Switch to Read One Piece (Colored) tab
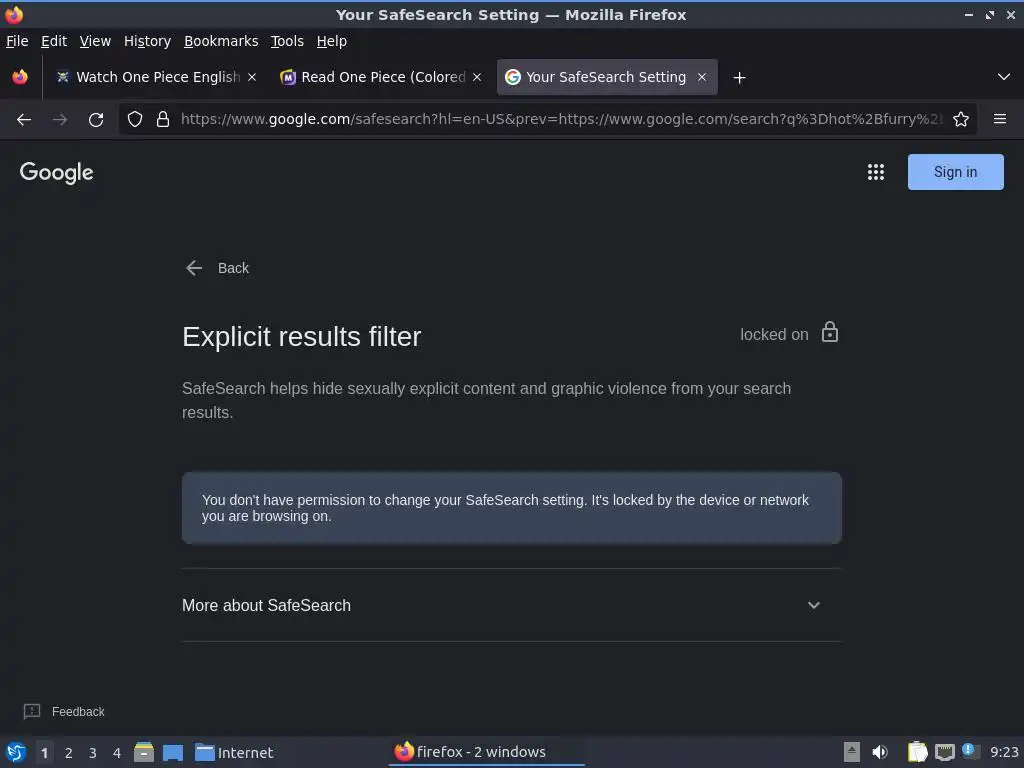 point(381,77)
